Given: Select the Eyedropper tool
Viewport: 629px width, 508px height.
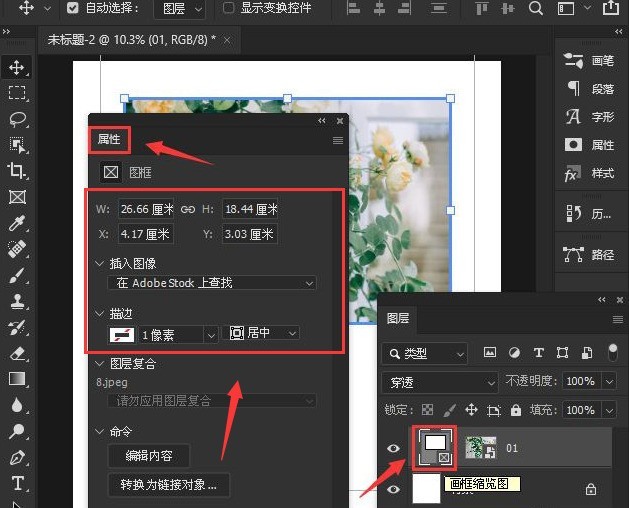Looking at the screenshot, I should (17, 223).
